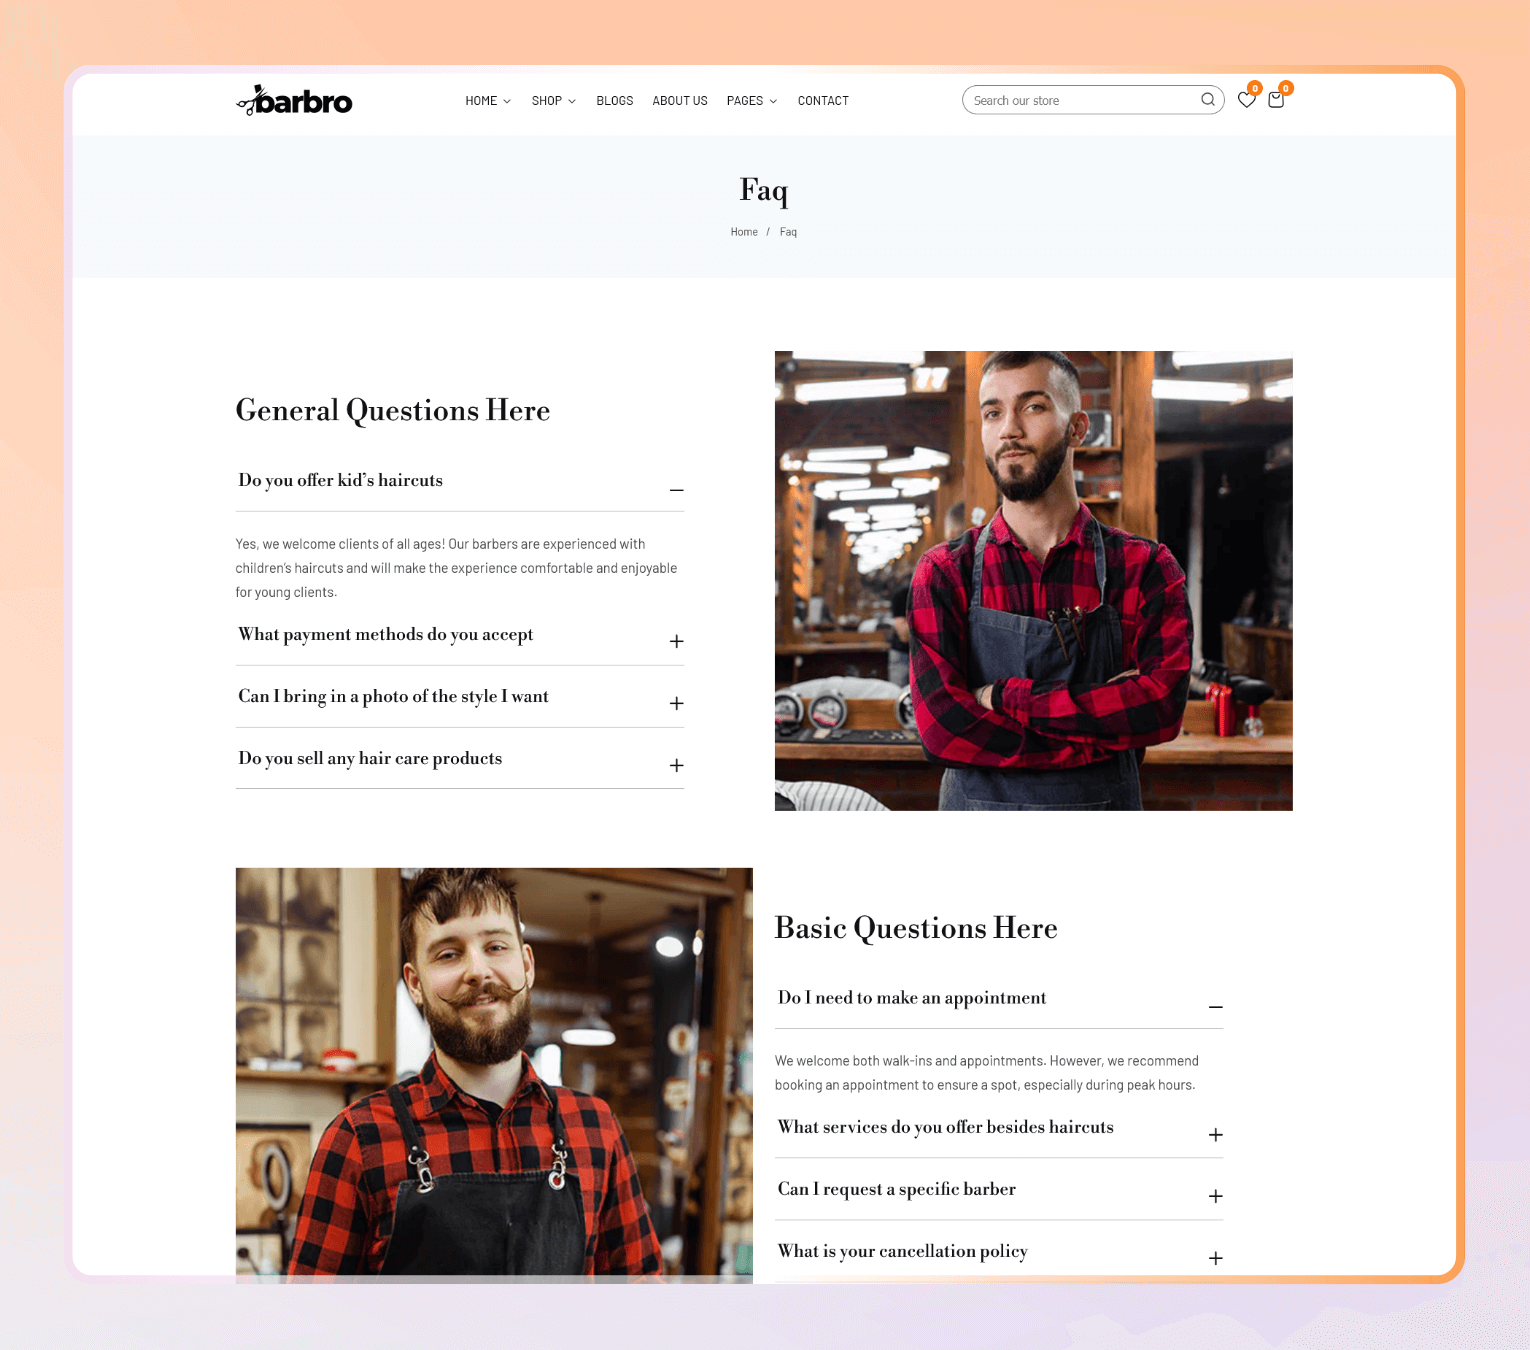
Task: Open the About Us page
Action: [680, 101]
